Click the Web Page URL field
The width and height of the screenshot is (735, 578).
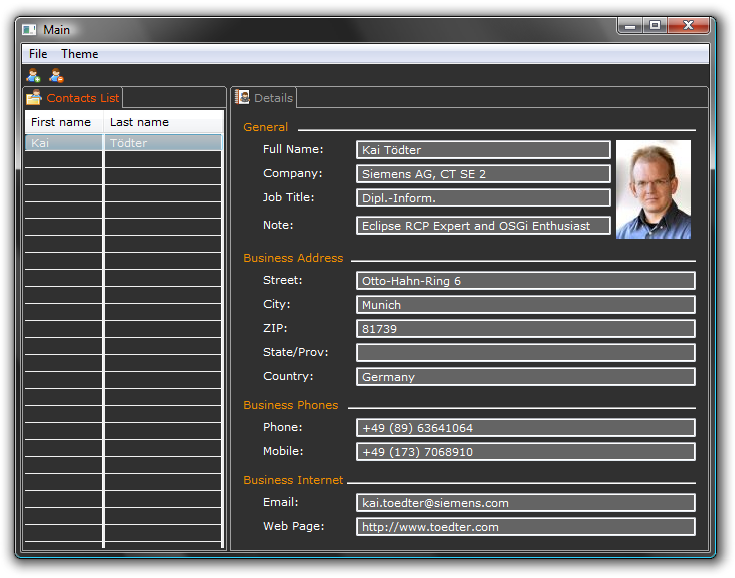(525, 526)
